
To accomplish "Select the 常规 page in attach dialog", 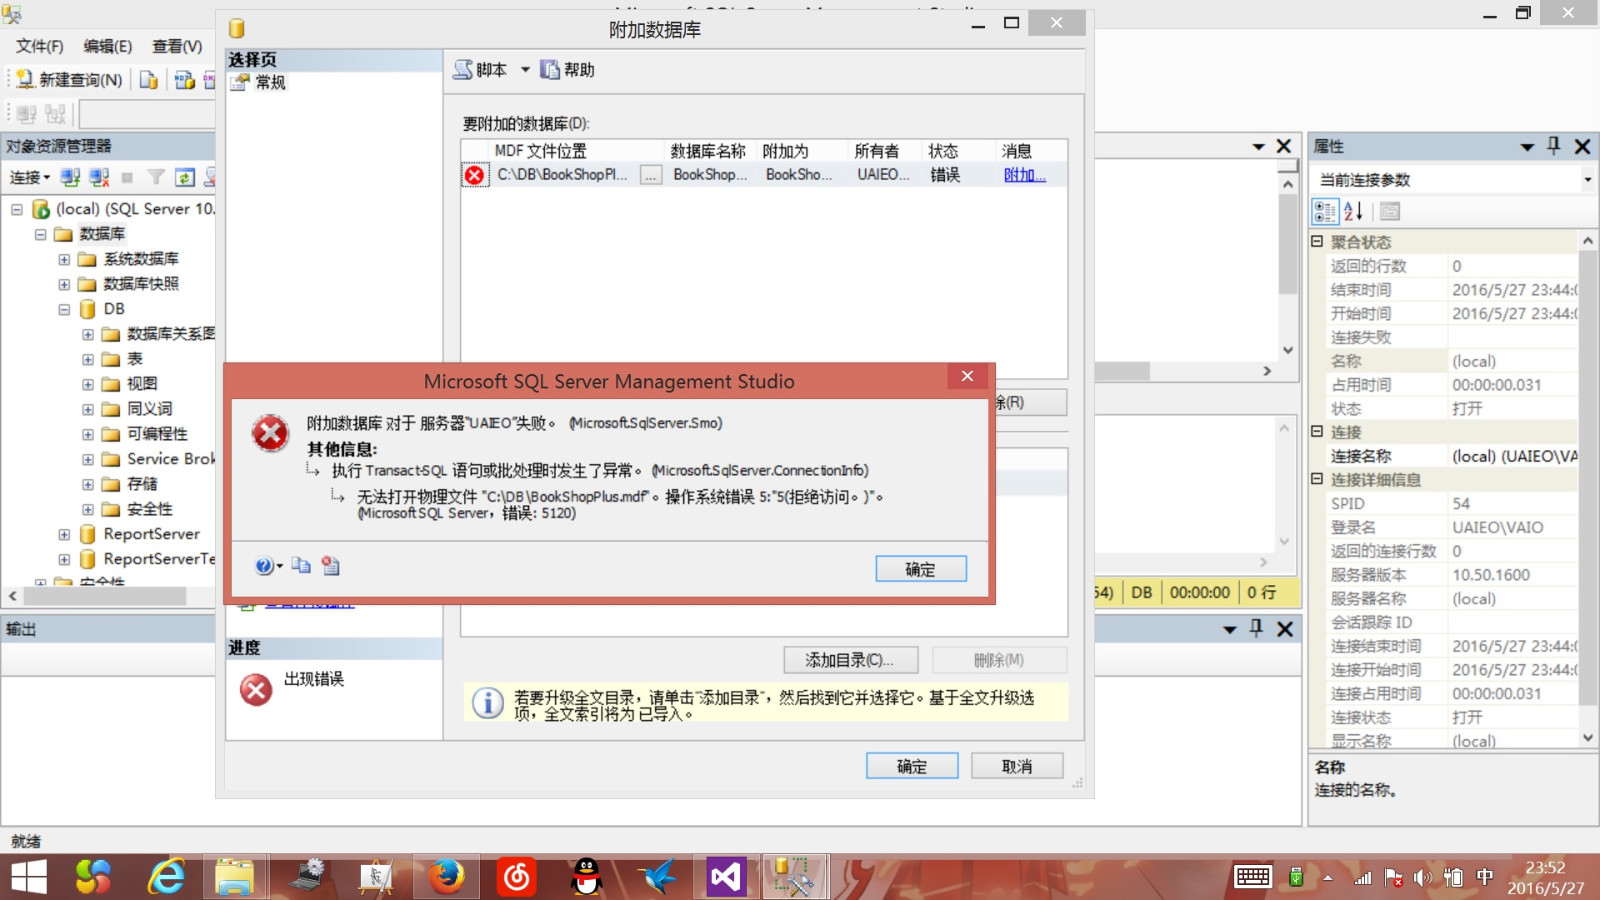I will (270, 82).
